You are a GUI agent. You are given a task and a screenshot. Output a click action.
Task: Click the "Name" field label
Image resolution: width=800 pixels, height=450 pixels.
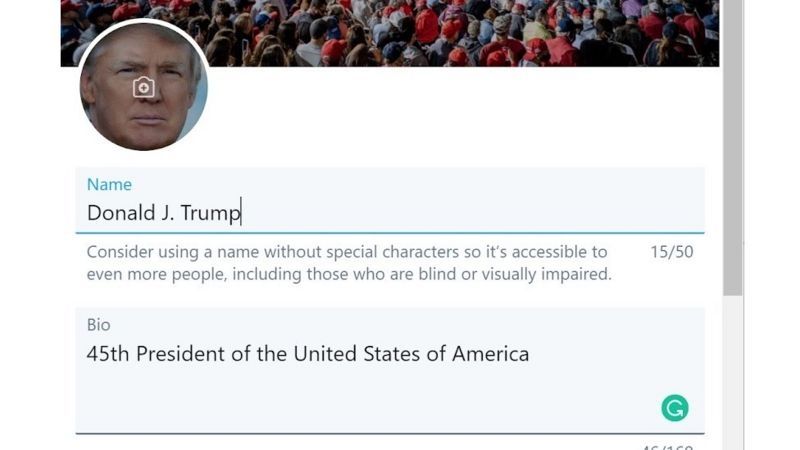[x=109, y=184]
